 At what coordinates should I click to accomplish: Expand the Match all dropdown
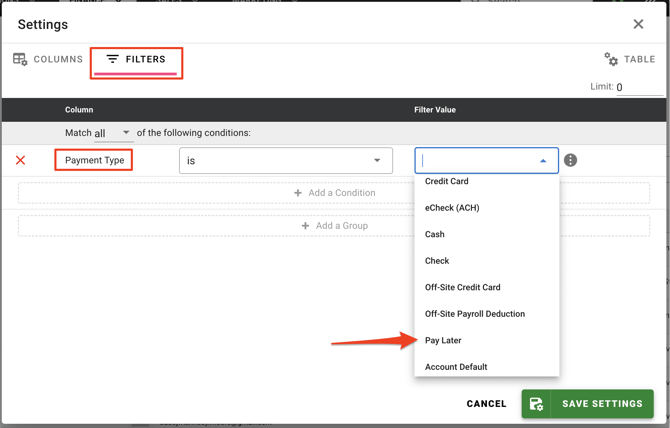112,133
